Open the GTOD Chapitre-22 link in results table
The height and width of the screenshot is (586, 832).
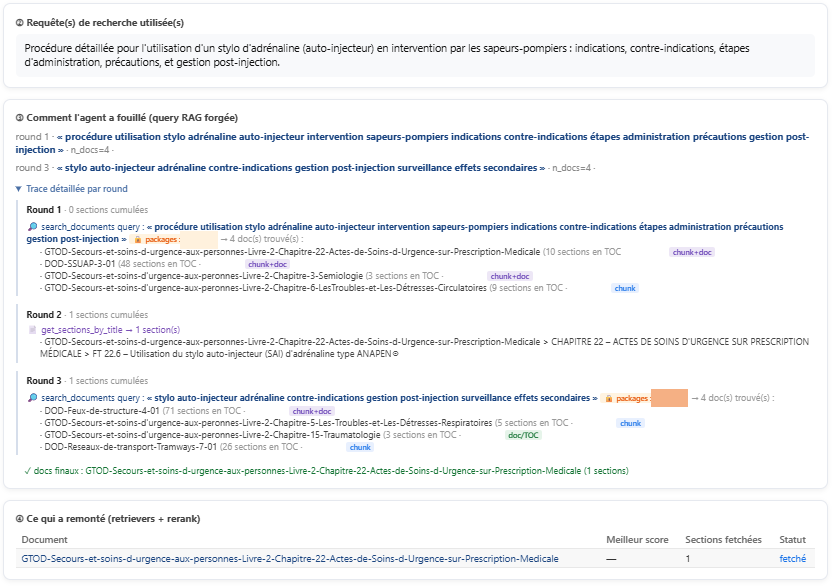(x=290, y=558)
